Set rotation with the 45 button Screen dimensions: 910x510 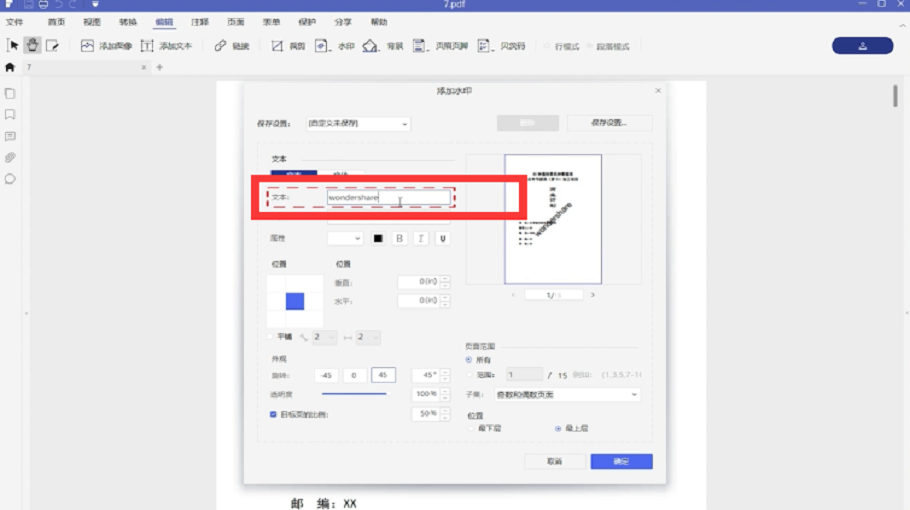(383, 375)
